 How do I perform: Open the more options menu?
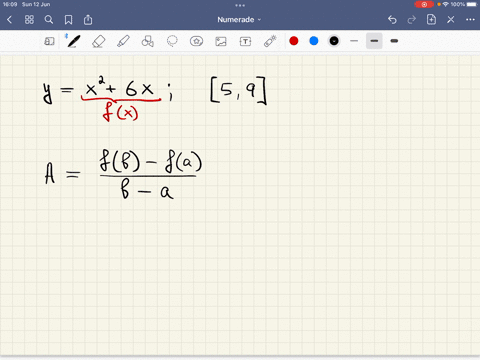(470, 20)
